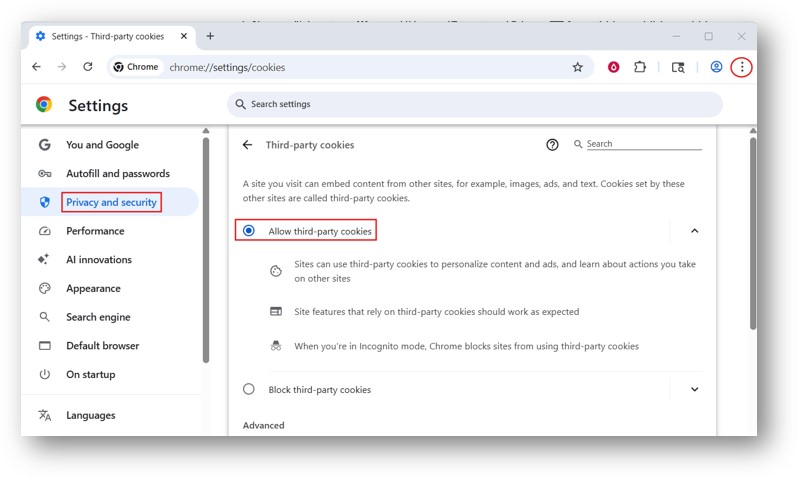Open help for Third-party cookies
799x478 pixels.
coord(552,145)
